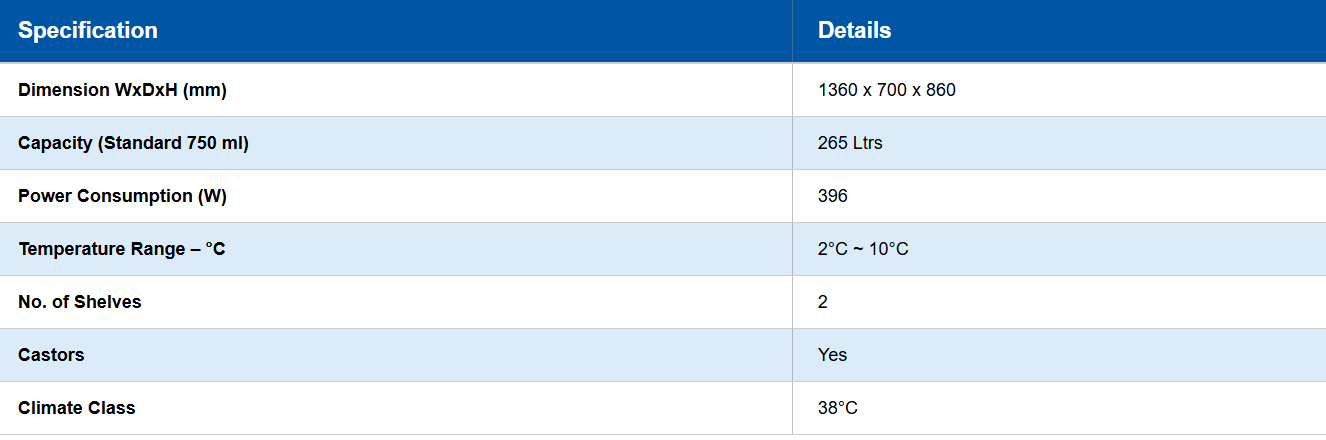Click the 1360 x 700 x 860 value
Screen dimensions: 1326x440
click(886, 90)
